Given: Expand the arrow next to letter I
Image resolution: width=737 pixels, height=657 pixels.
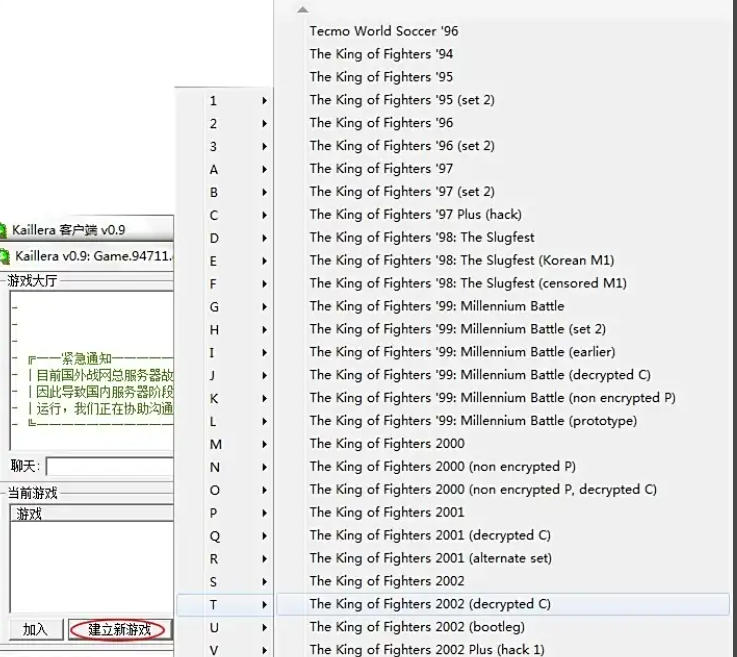Looking at the screenshot, I should (x=265, y=352).
